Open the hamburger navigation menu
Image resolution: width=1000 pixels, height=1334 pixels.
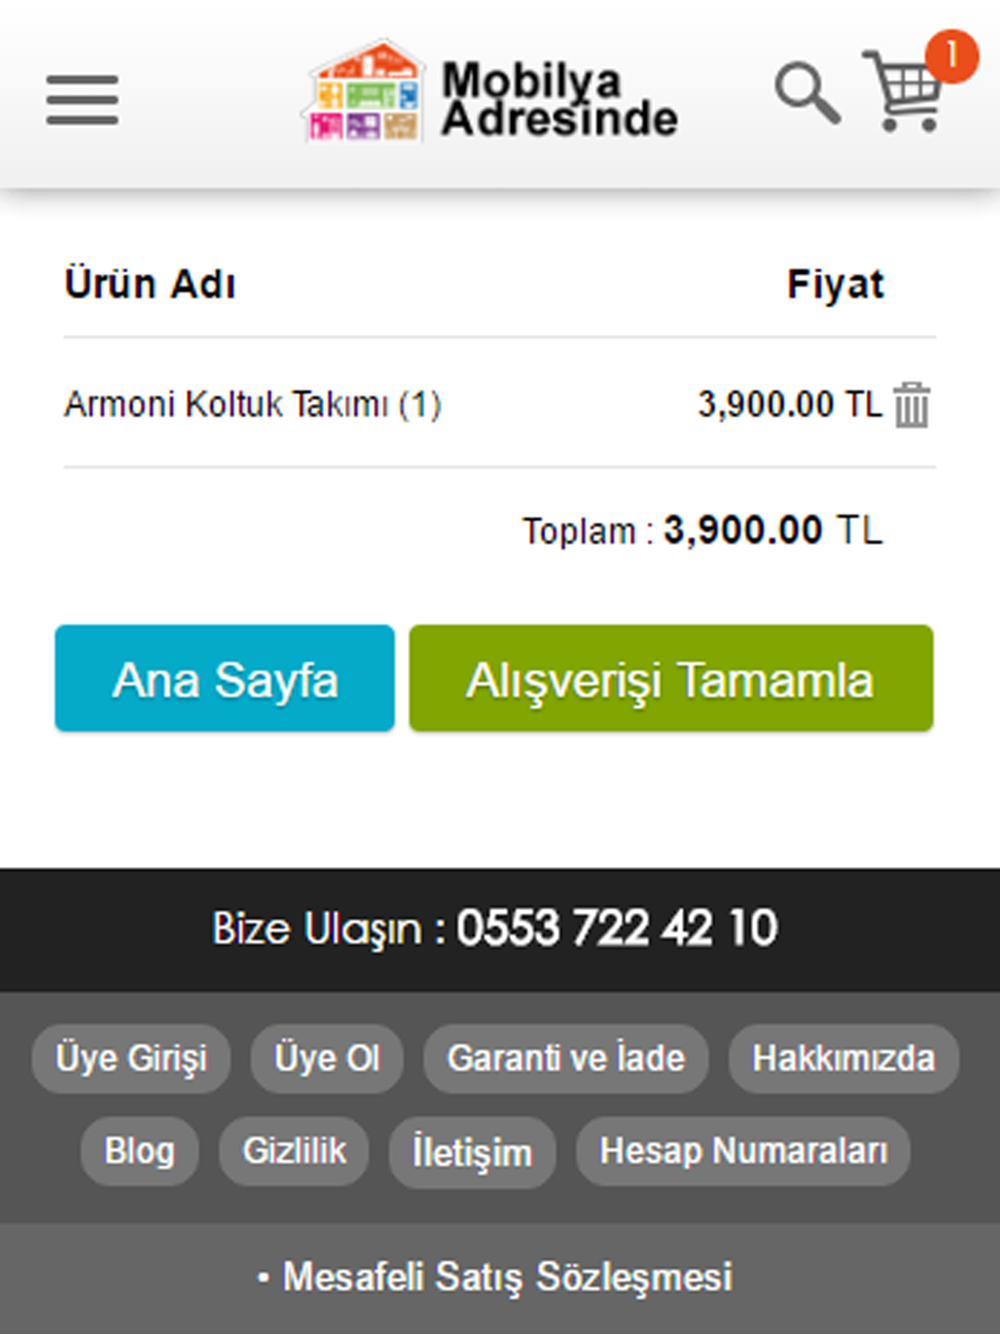82,100
